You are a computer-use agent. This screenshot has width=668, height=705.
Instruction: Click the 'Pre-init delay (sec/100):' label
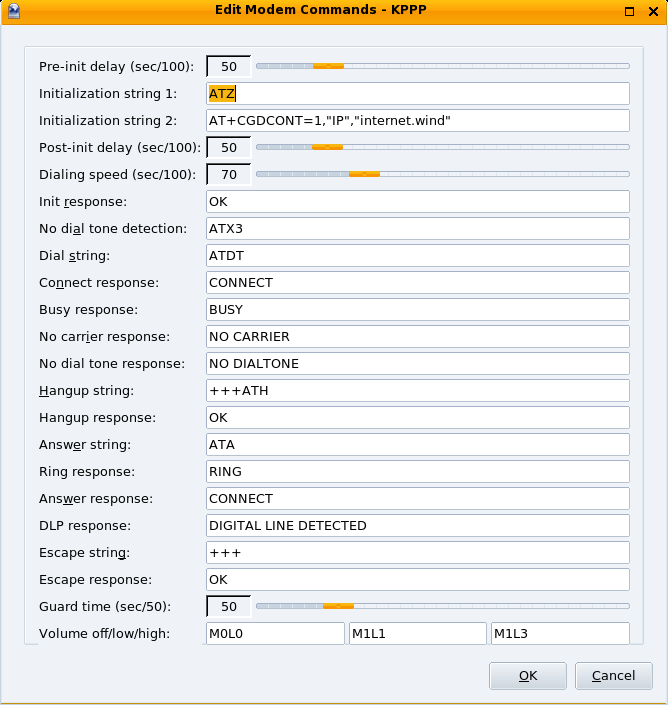[x=116, y=67]
